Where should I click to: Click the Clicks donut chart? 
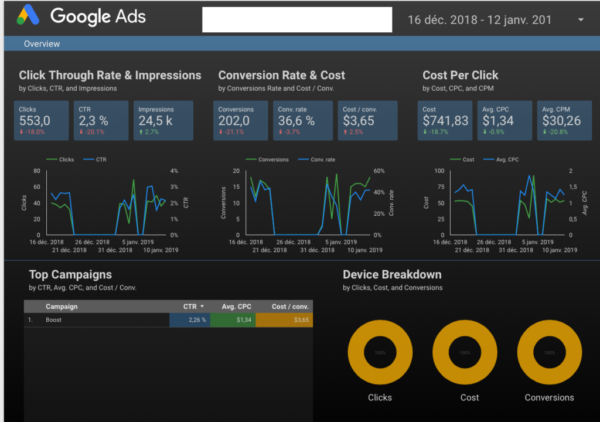coord(380,354)
